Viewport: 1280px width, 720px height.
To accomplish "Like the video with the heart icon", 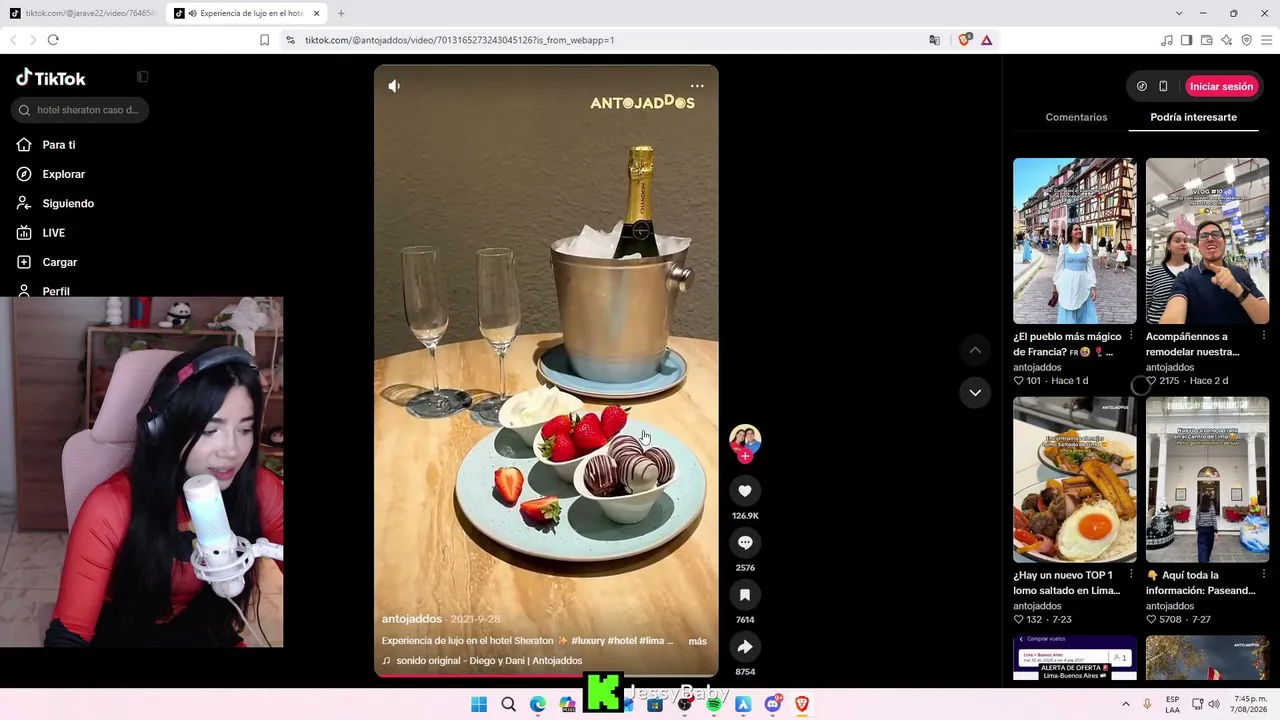I will tap(745, 491).
